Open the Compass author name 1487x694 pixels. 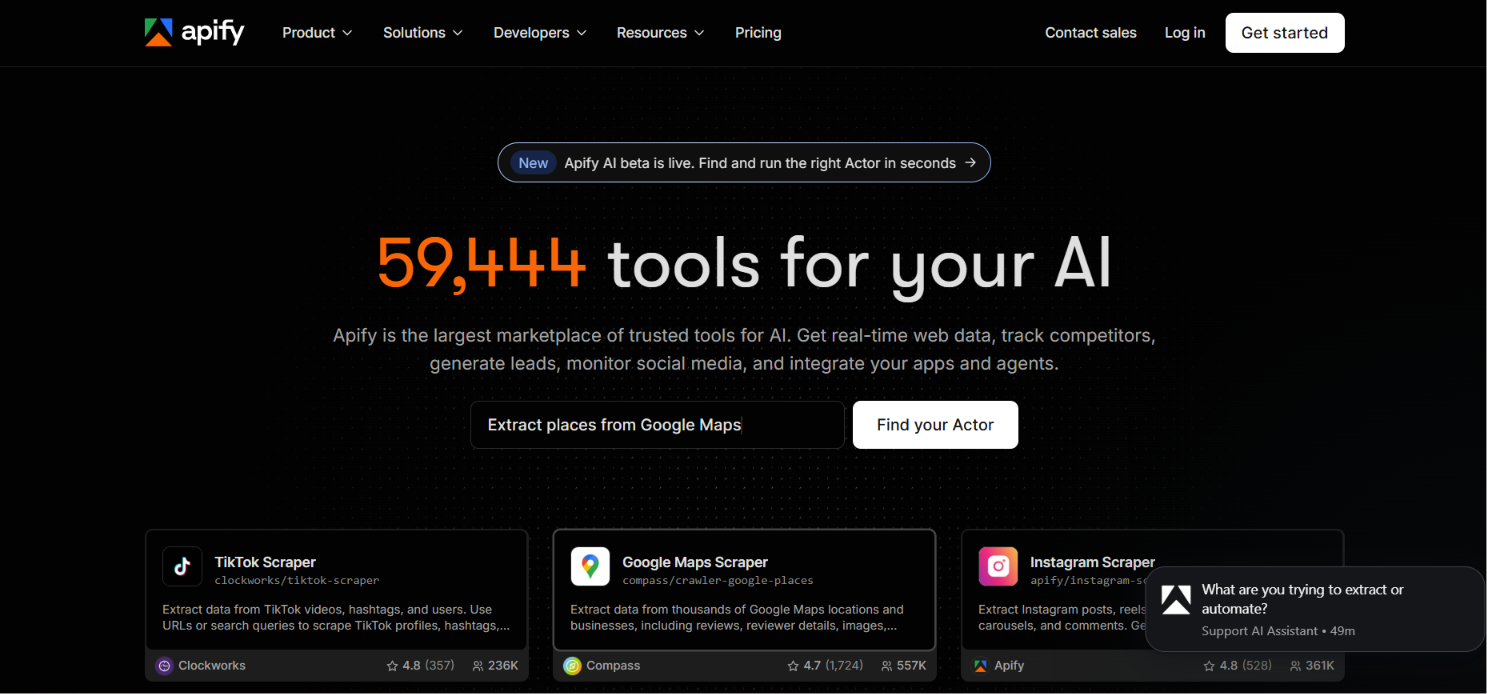[613, 666]
